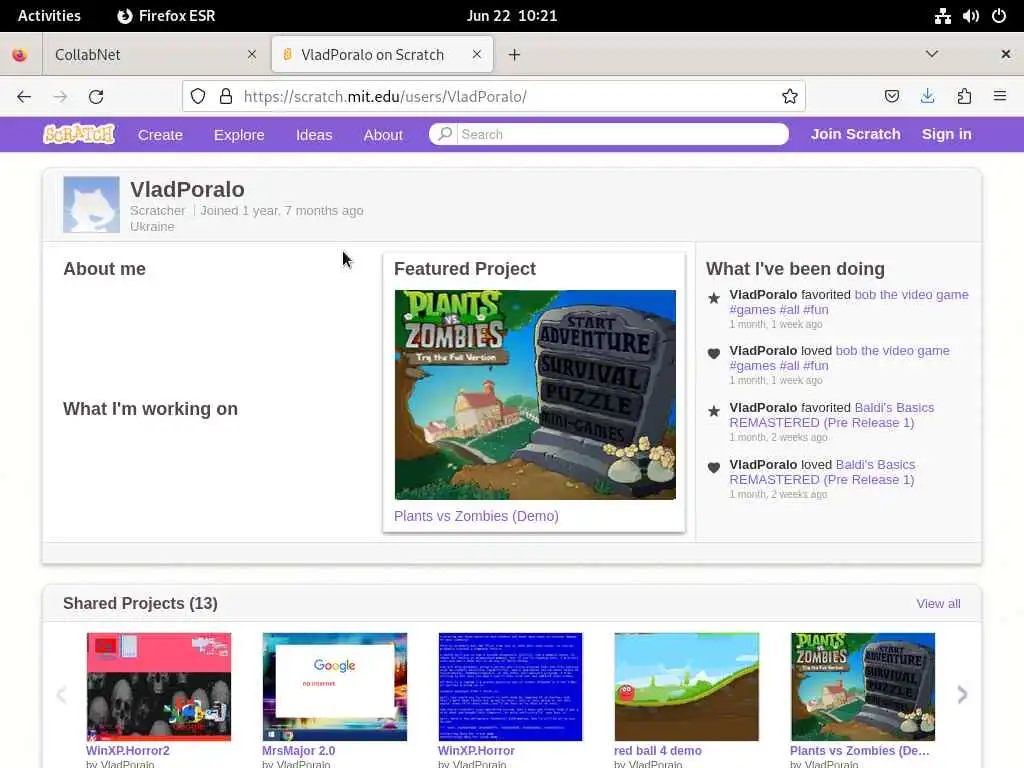Click the WinXP.Horror title link
The width and height of the screenshot is (1024, 768).
point(476,750)
